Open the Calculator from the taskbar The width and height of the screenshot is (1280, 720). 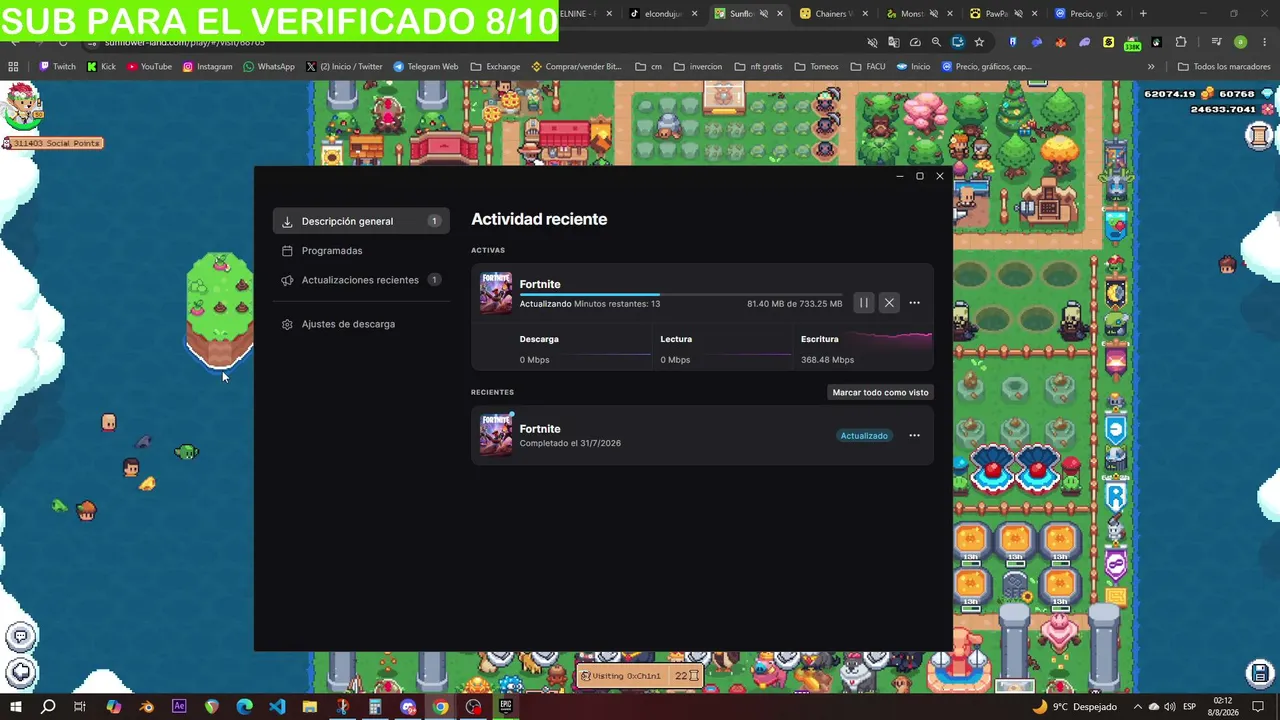click(375, 707)
